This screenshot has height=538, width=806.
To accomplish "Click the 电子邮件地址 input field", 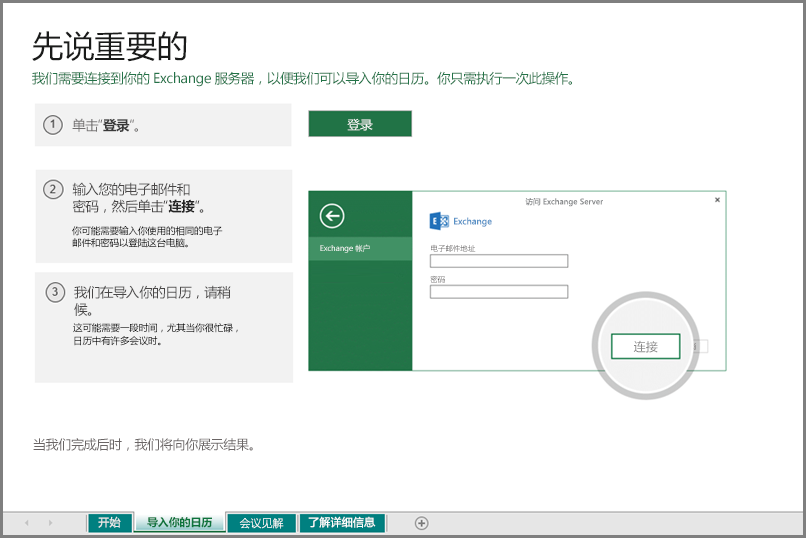I will (x=499, y=261).
